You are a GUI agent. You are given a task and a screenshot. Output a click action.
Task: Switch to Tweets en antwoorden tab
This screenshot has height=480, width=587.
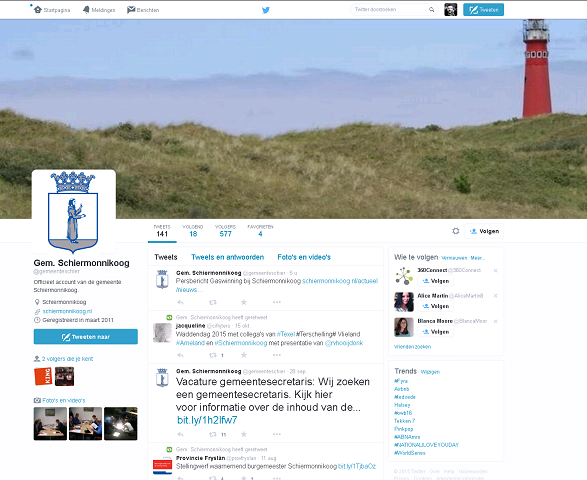[x=228, y=257]
